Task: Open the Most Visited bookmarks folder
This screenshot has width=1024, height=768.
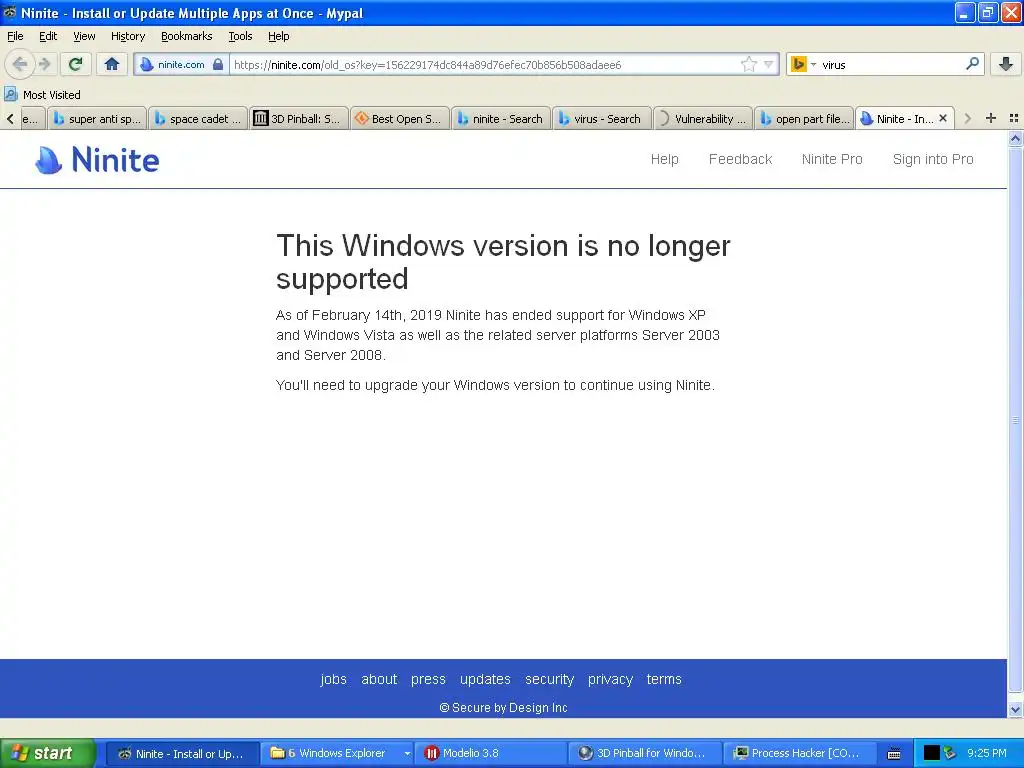Action: (42, 95)
